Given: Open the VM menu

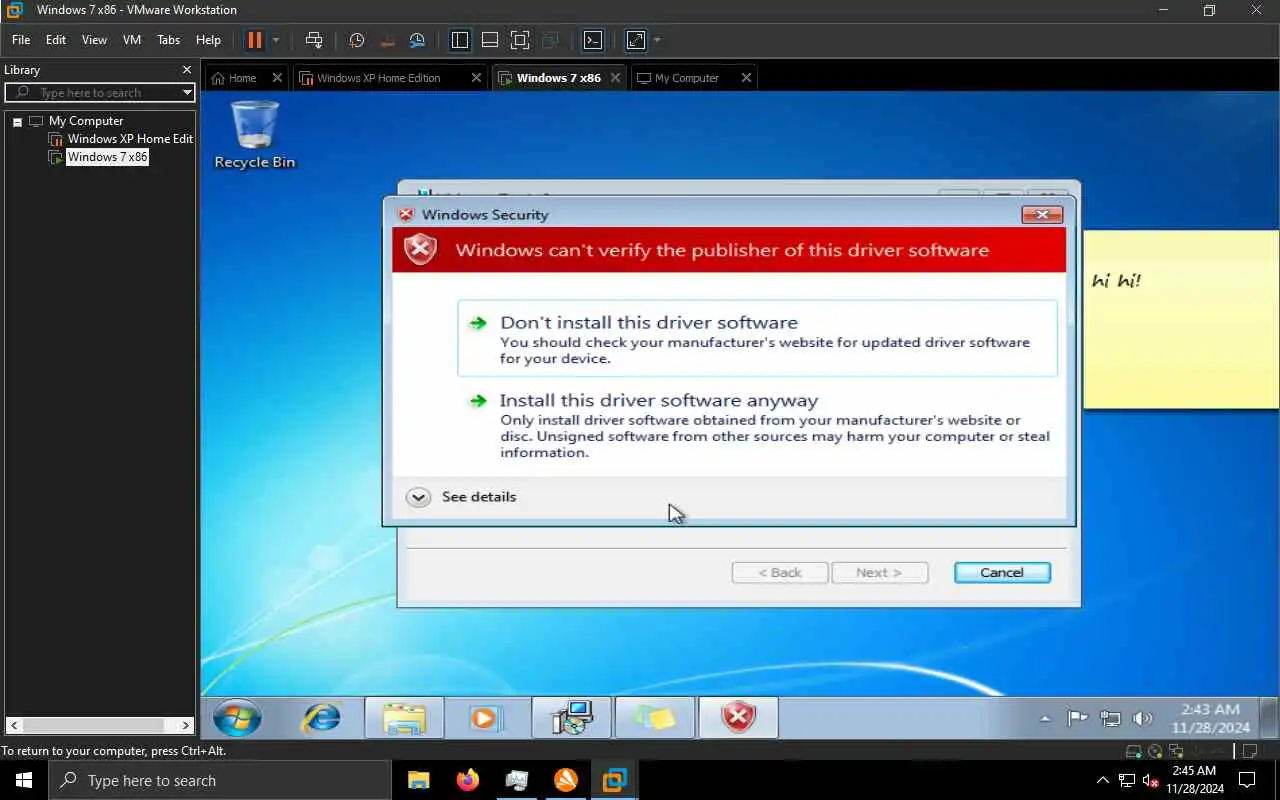Looking at the screenshot, I should [132, 40].
